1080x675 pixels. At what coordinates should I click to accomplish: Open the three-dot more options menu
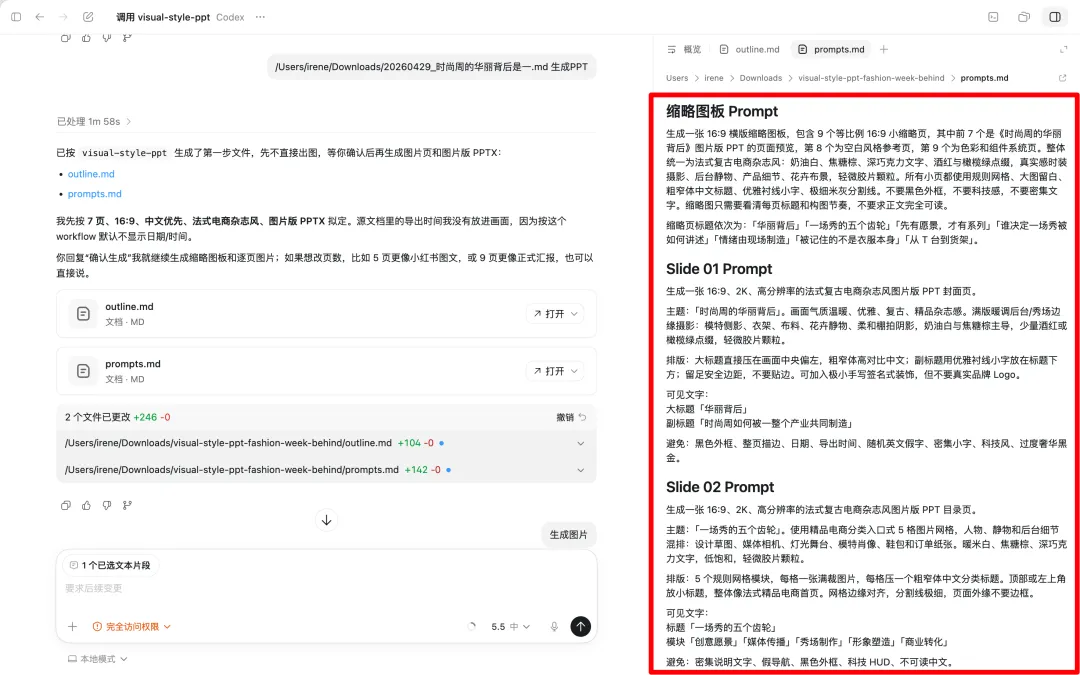[x=261, y=17]
